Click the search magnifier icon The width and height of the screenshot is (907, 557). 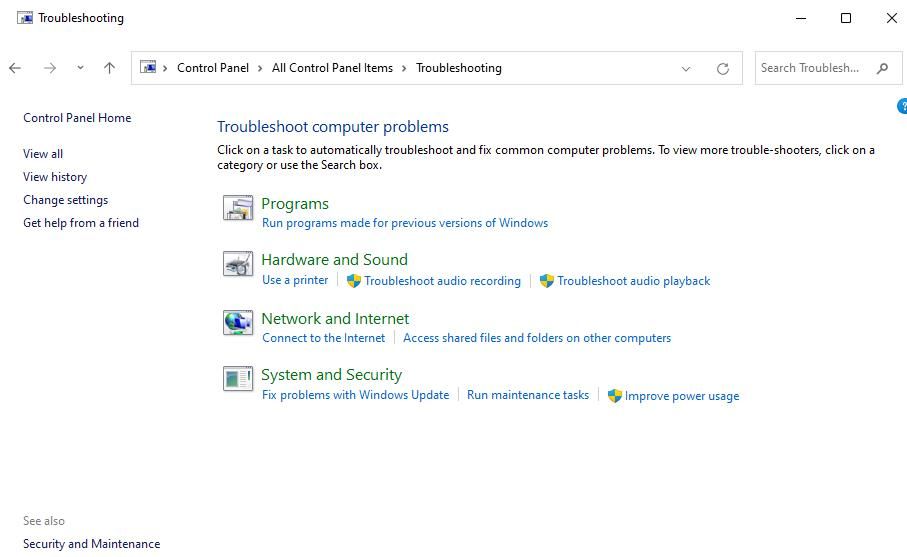pyautogui.click(x=882, y=68)
